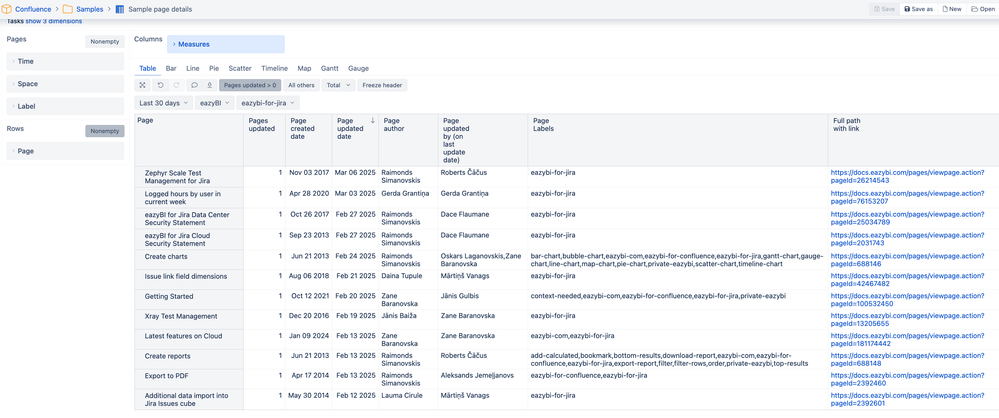Open link with pageId=688146
Image resolution: width=999 pixels, height=418 pixels.
tap(907, 259)
